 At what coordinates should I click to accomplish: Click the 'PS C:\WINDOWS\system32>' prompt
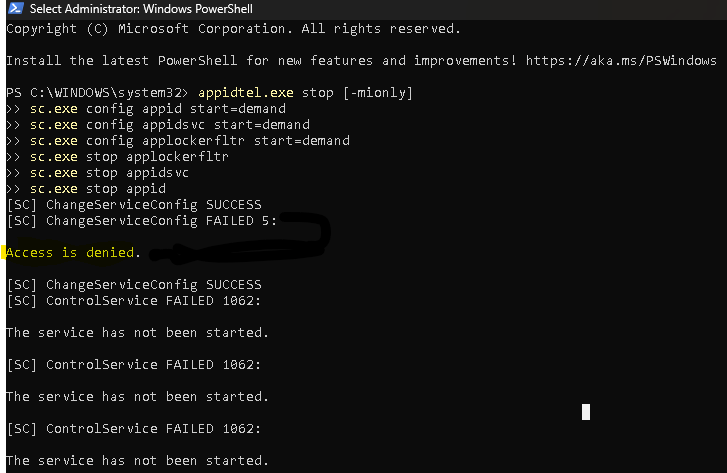(x=97, y=93)
